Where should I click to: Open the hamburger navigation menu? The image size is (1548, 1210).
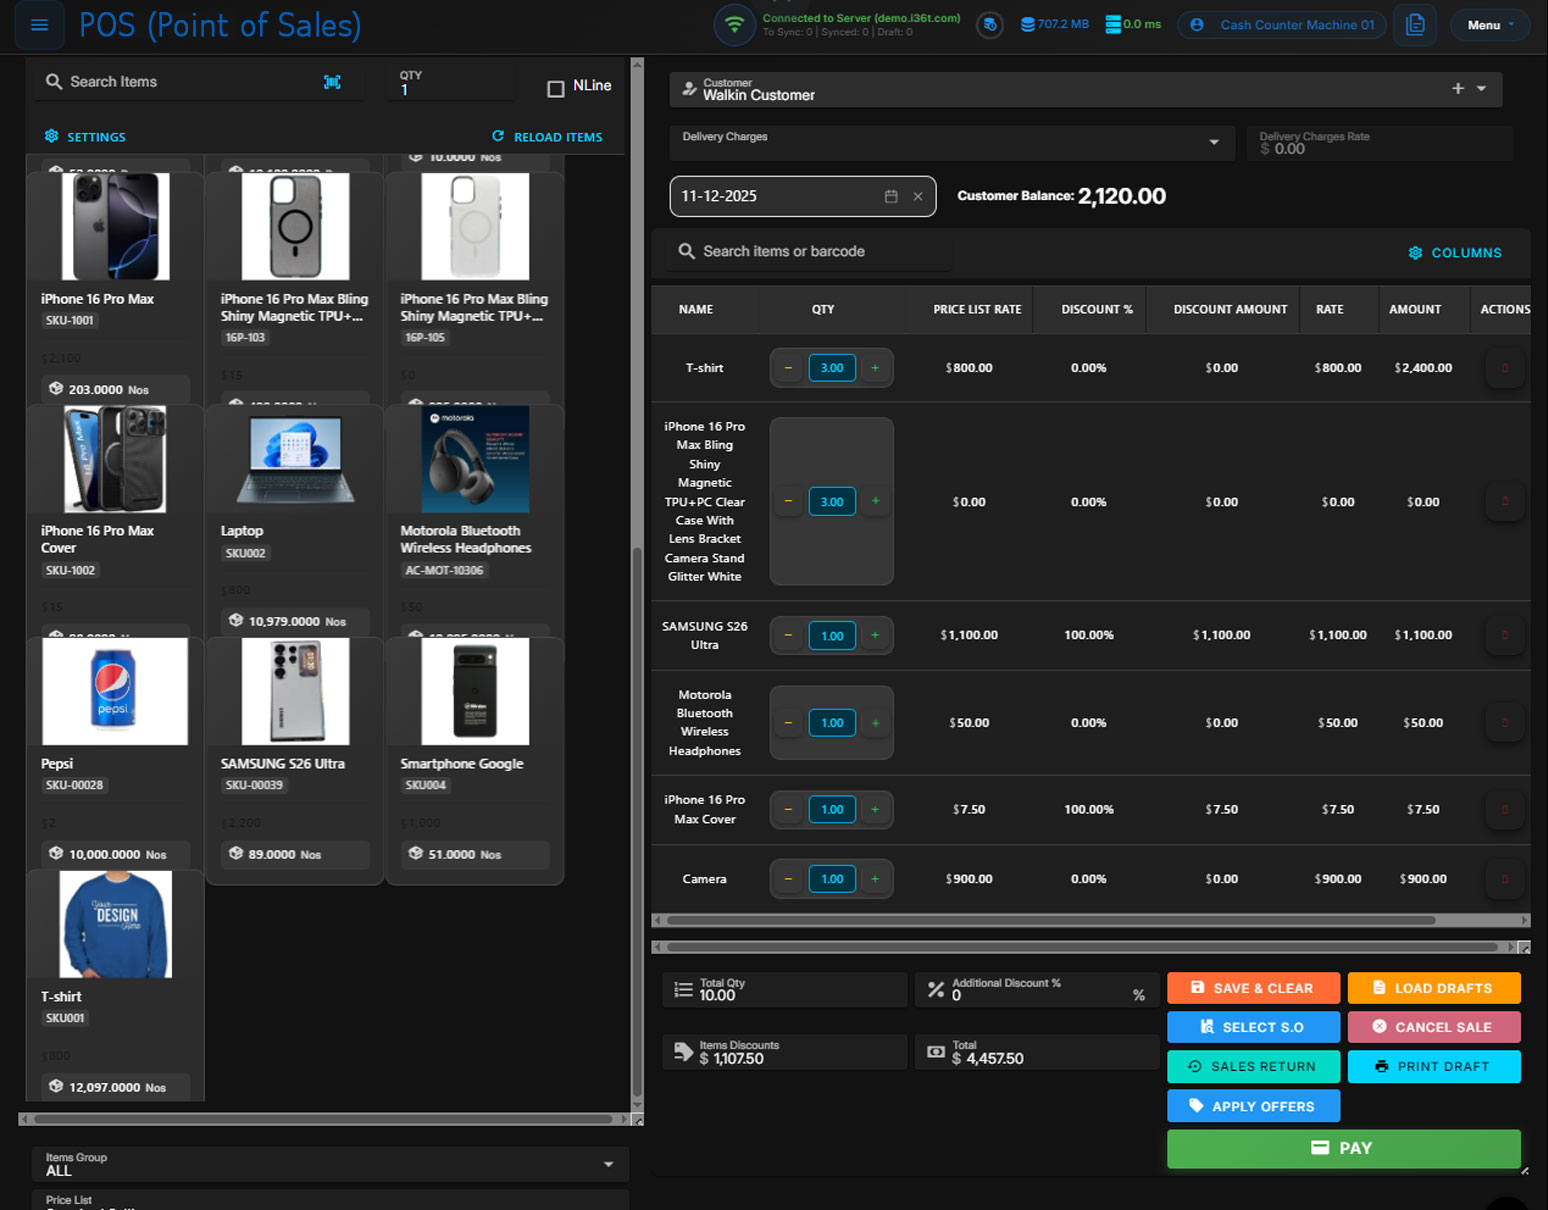click(40, 25)
